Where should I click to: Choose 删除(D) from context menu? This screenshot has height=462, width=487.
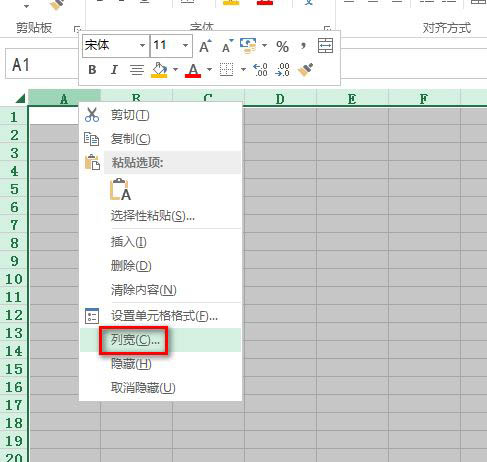[x=160, y=266]
